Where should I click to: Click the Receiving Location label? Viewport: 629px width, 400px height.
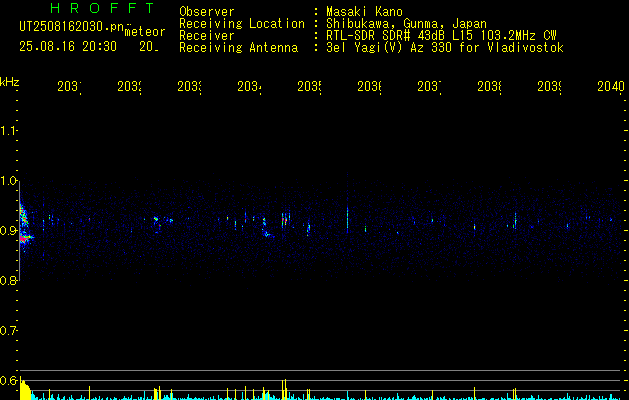[x=242, y=24]
